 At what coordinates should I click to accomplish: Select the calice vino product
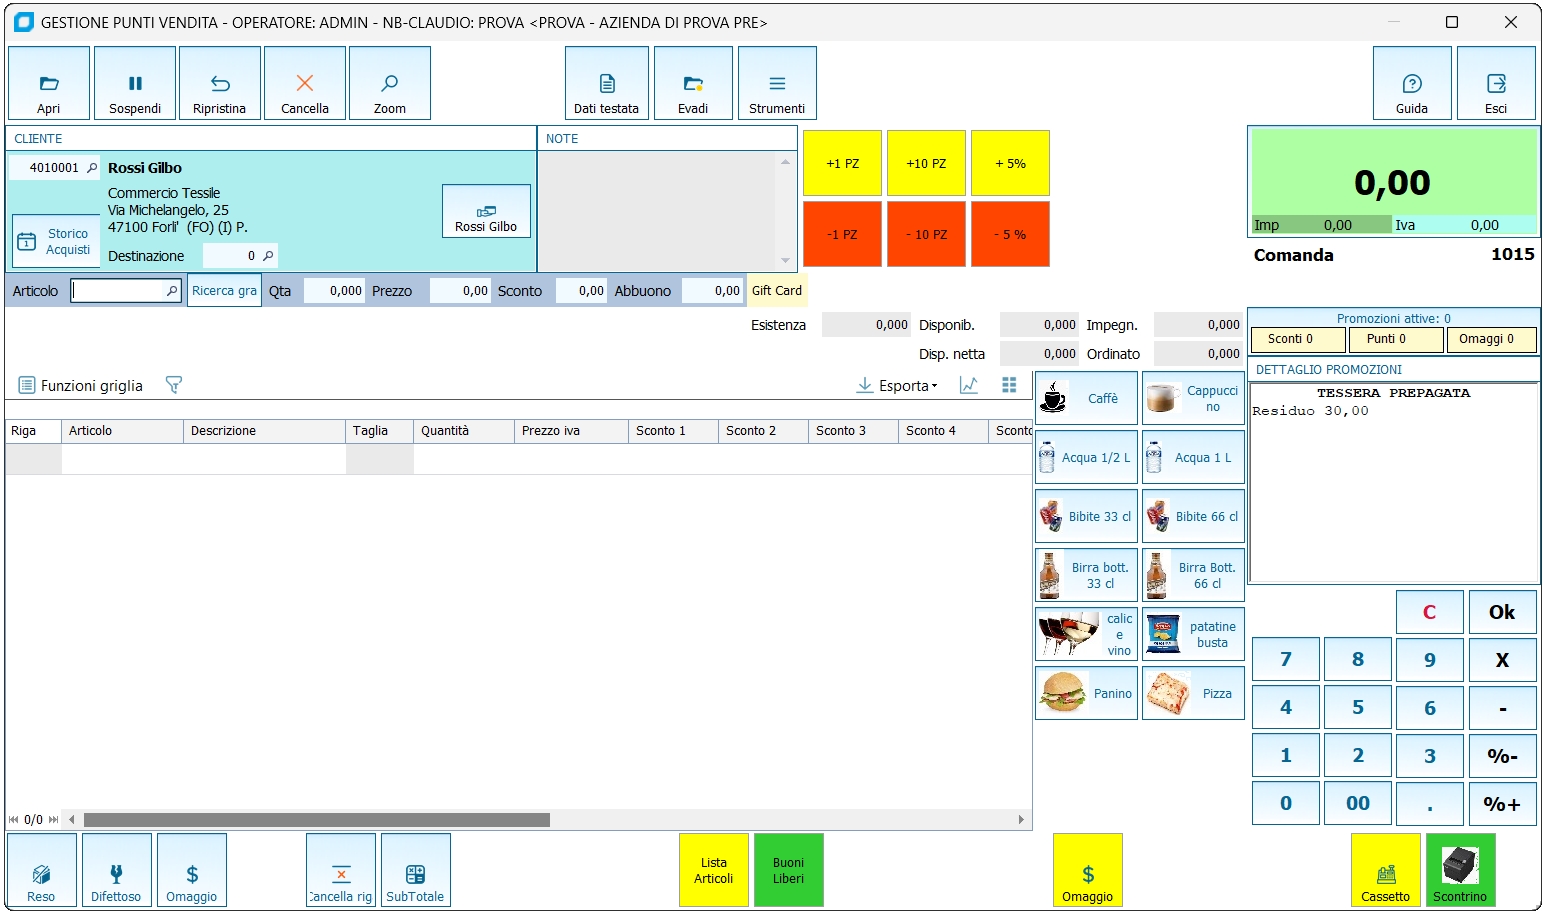pos(1086,634)
